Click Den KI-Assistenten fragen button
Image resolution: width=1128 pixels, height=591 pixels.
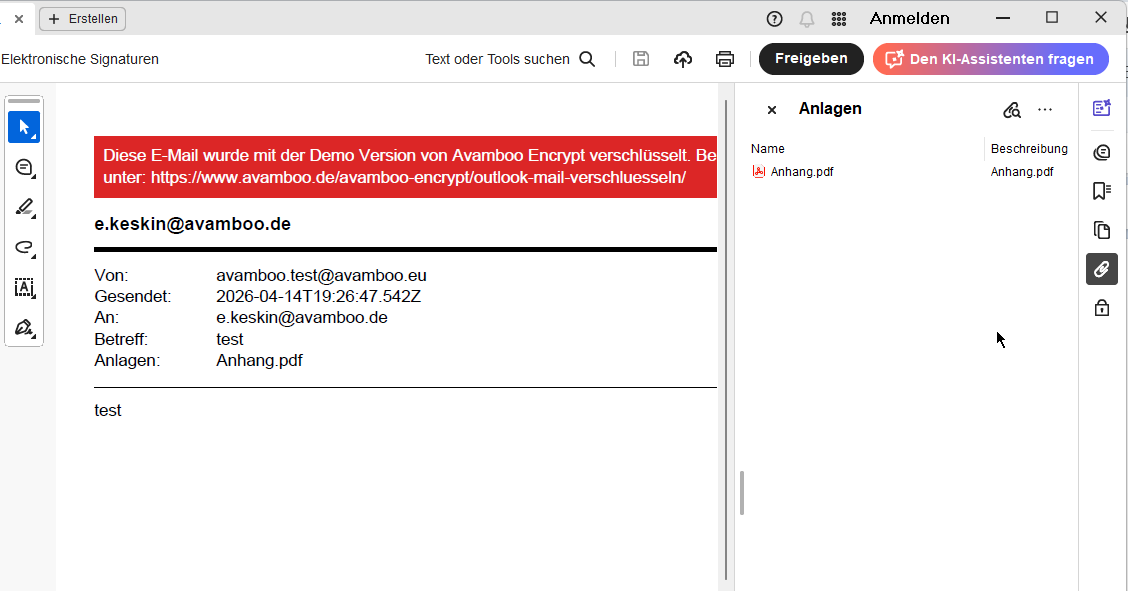991,59
